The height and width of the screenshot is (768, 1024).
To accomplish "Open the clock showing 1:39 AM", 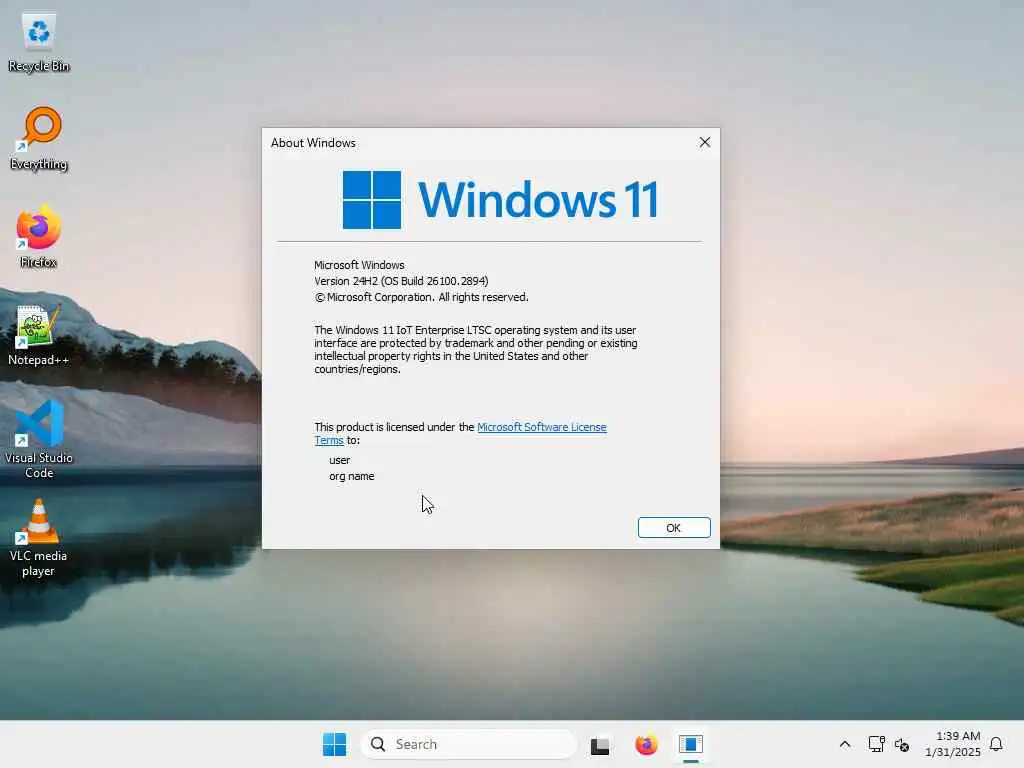I will coord(953,744).
